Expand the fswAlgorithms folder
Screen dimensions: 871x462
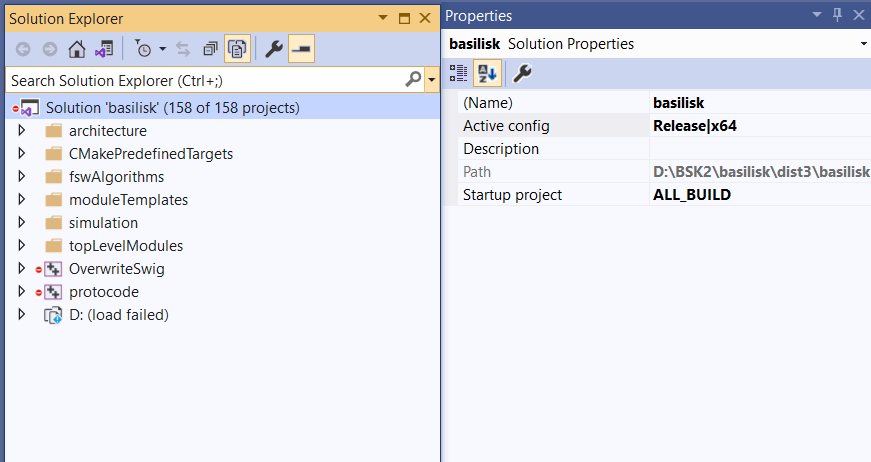point(22,177)
